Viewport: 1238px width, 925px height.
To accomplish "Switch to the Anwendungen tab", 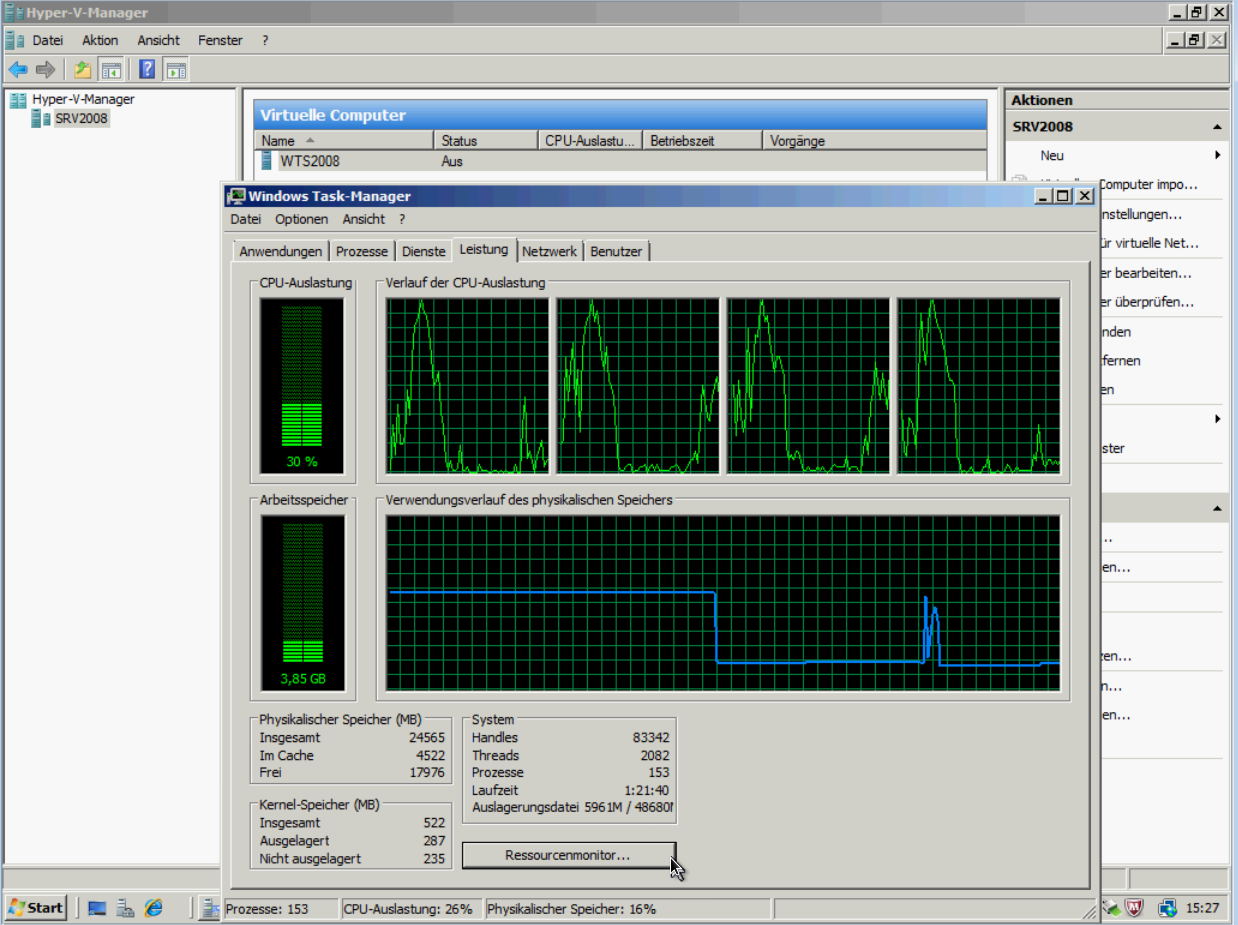I will (x=281, y=251).
